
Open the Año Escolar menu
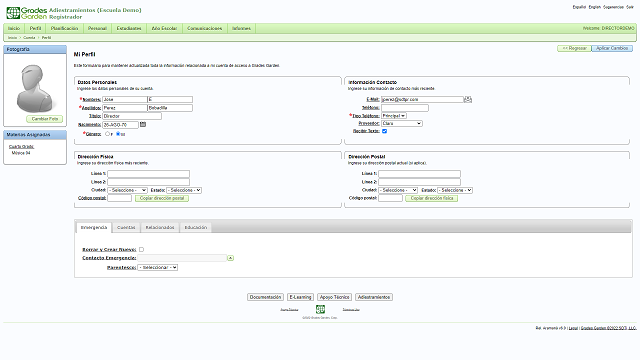coord(164,28)
